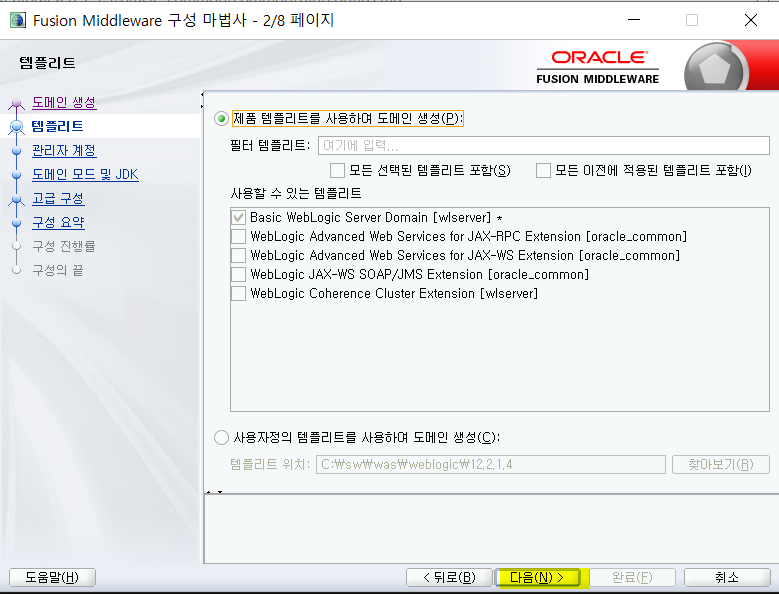Open 관리자 계정 step link
This screenshot has height=594, width=779.
(x=64, y=150)
